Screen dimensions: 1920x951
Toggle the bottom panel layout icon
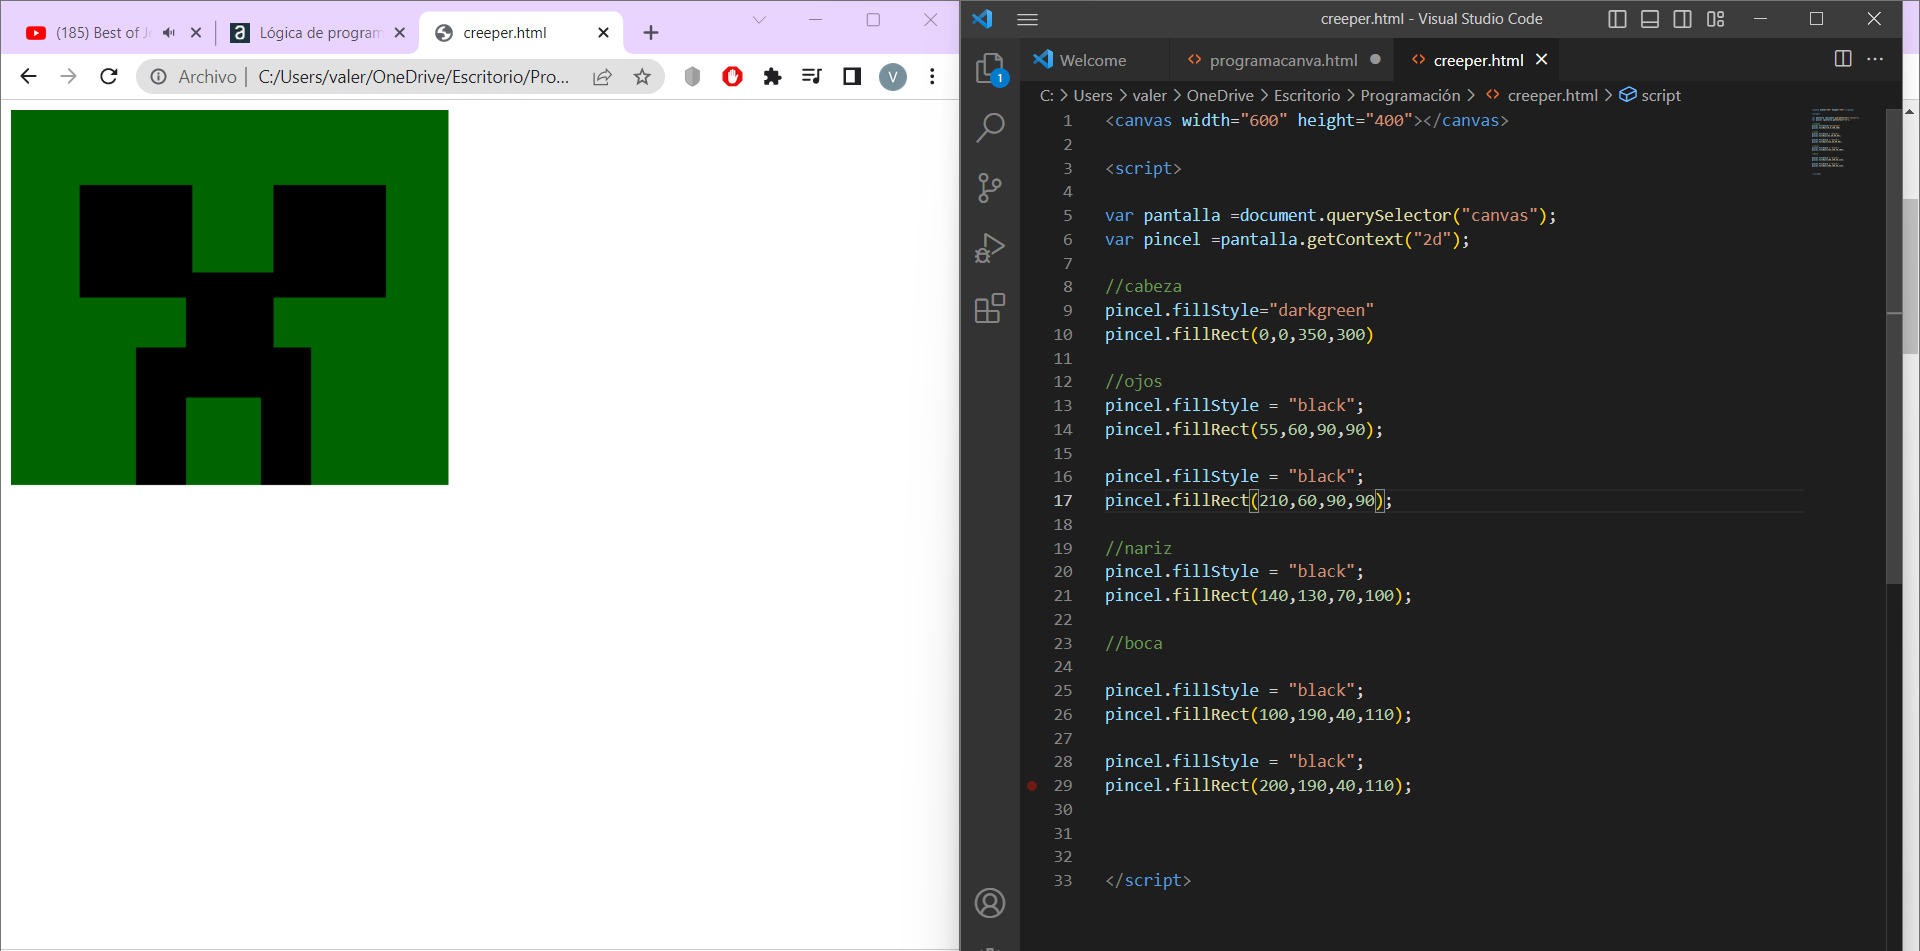tap(1650, 19)
